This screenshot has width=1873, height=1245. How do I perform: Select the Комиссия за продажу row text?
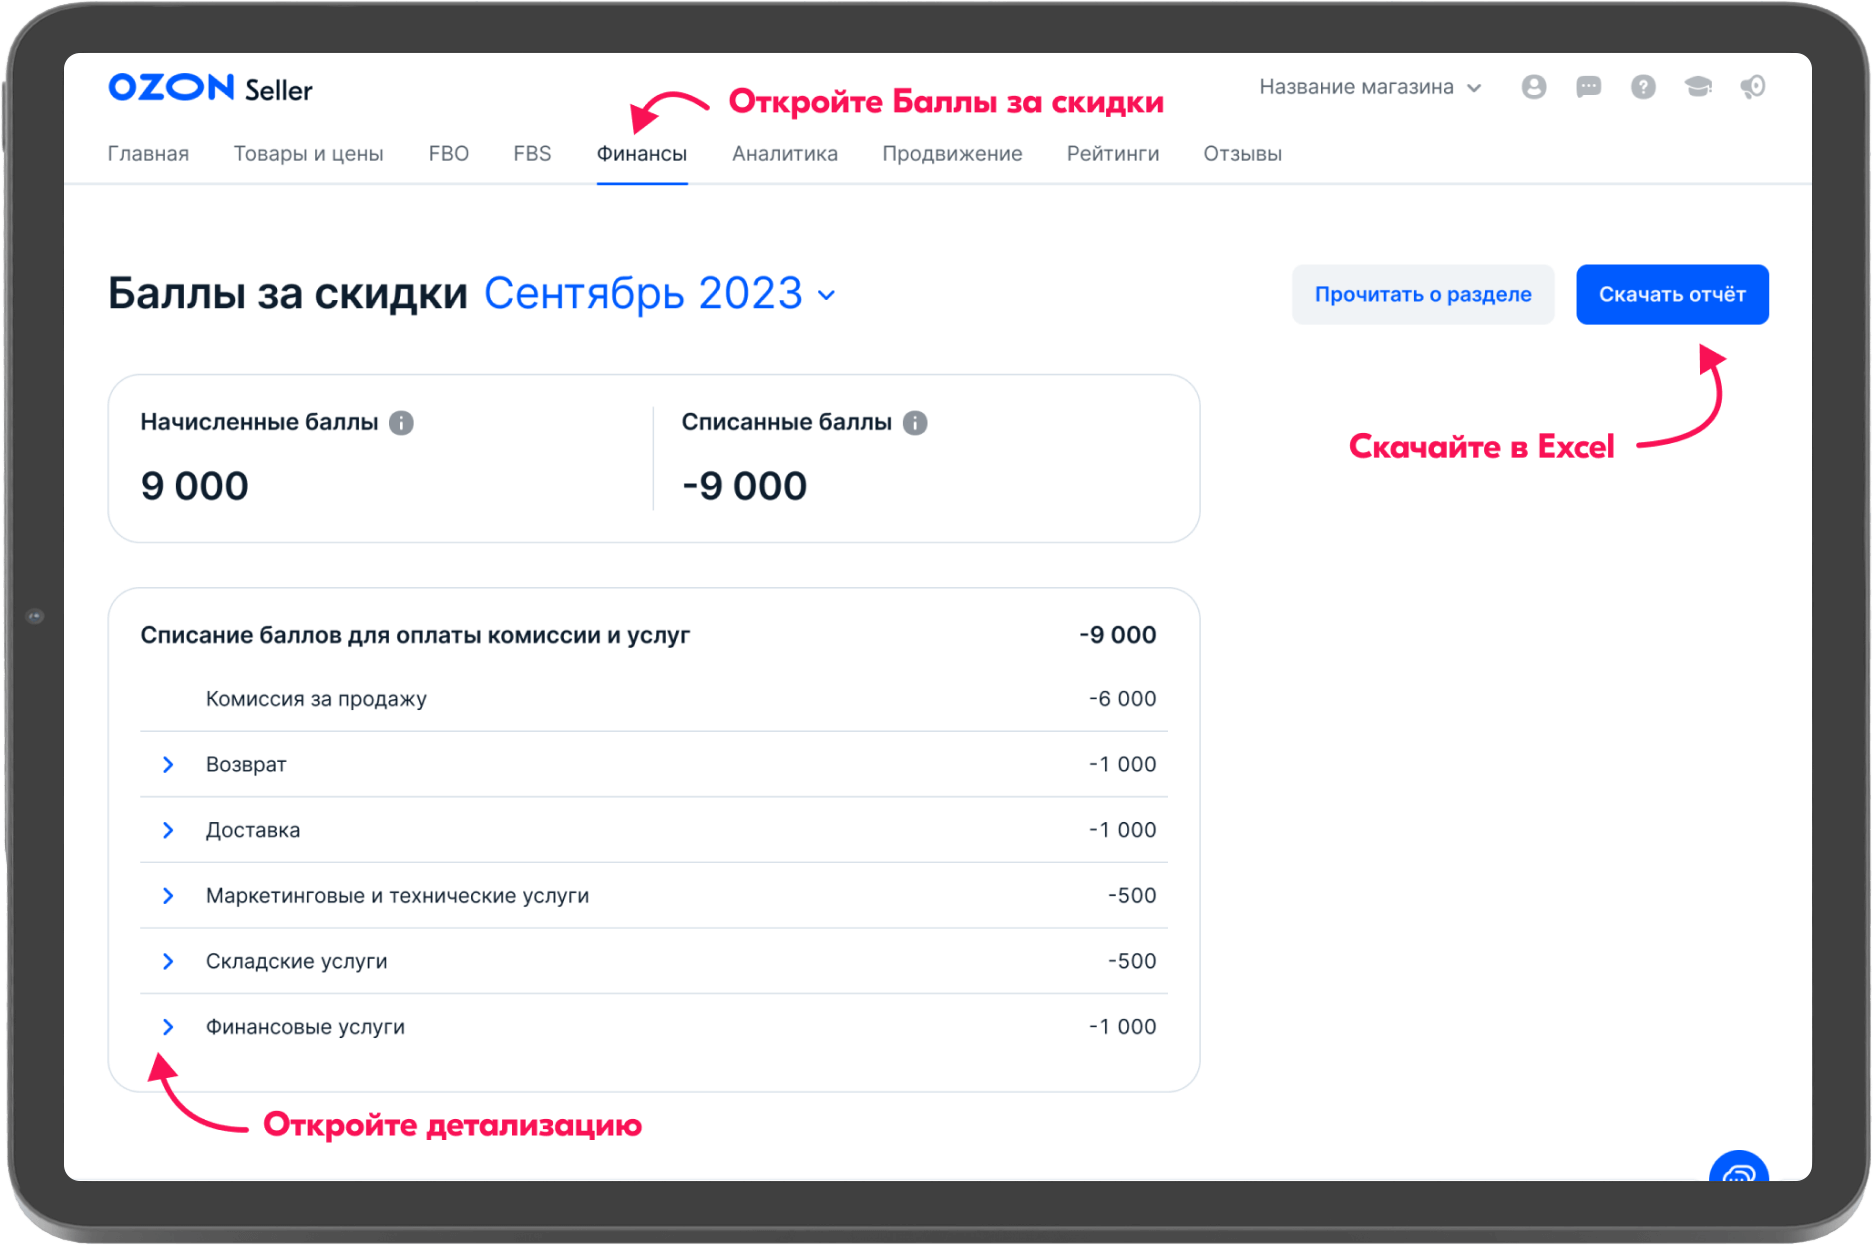(x=316, y=699)
